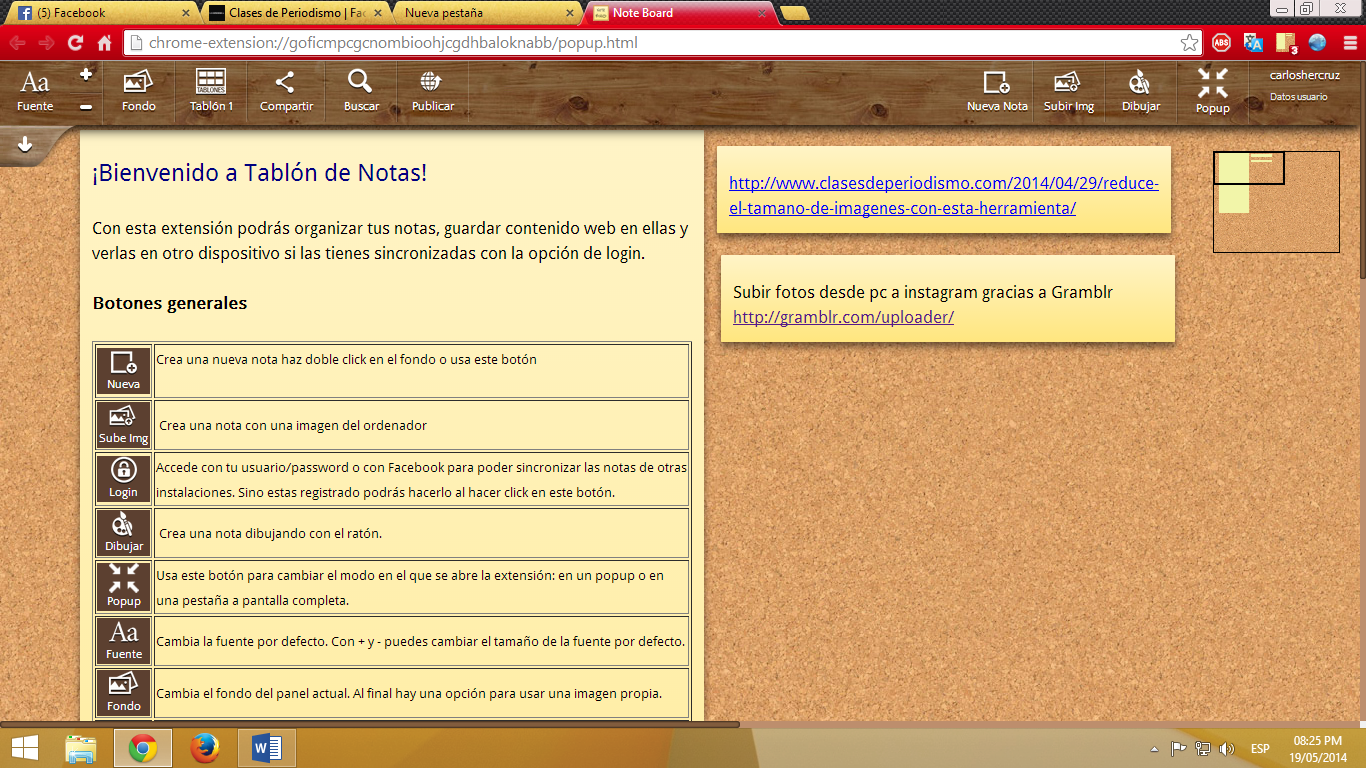Click the board minimap thumbnail
The height and width of the screenshot is (768, 1366).
(x=1275, y=201)
